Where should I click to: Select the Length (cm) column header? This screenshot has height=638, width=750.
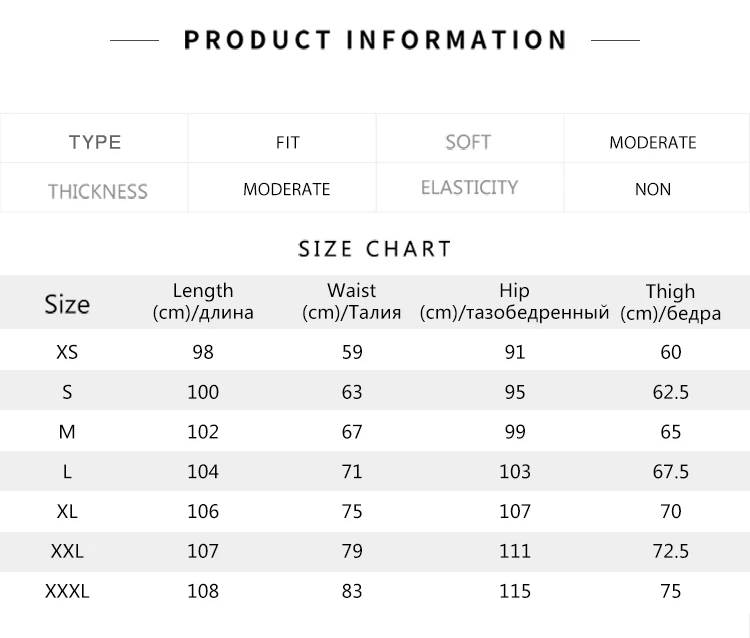(203, 301)
